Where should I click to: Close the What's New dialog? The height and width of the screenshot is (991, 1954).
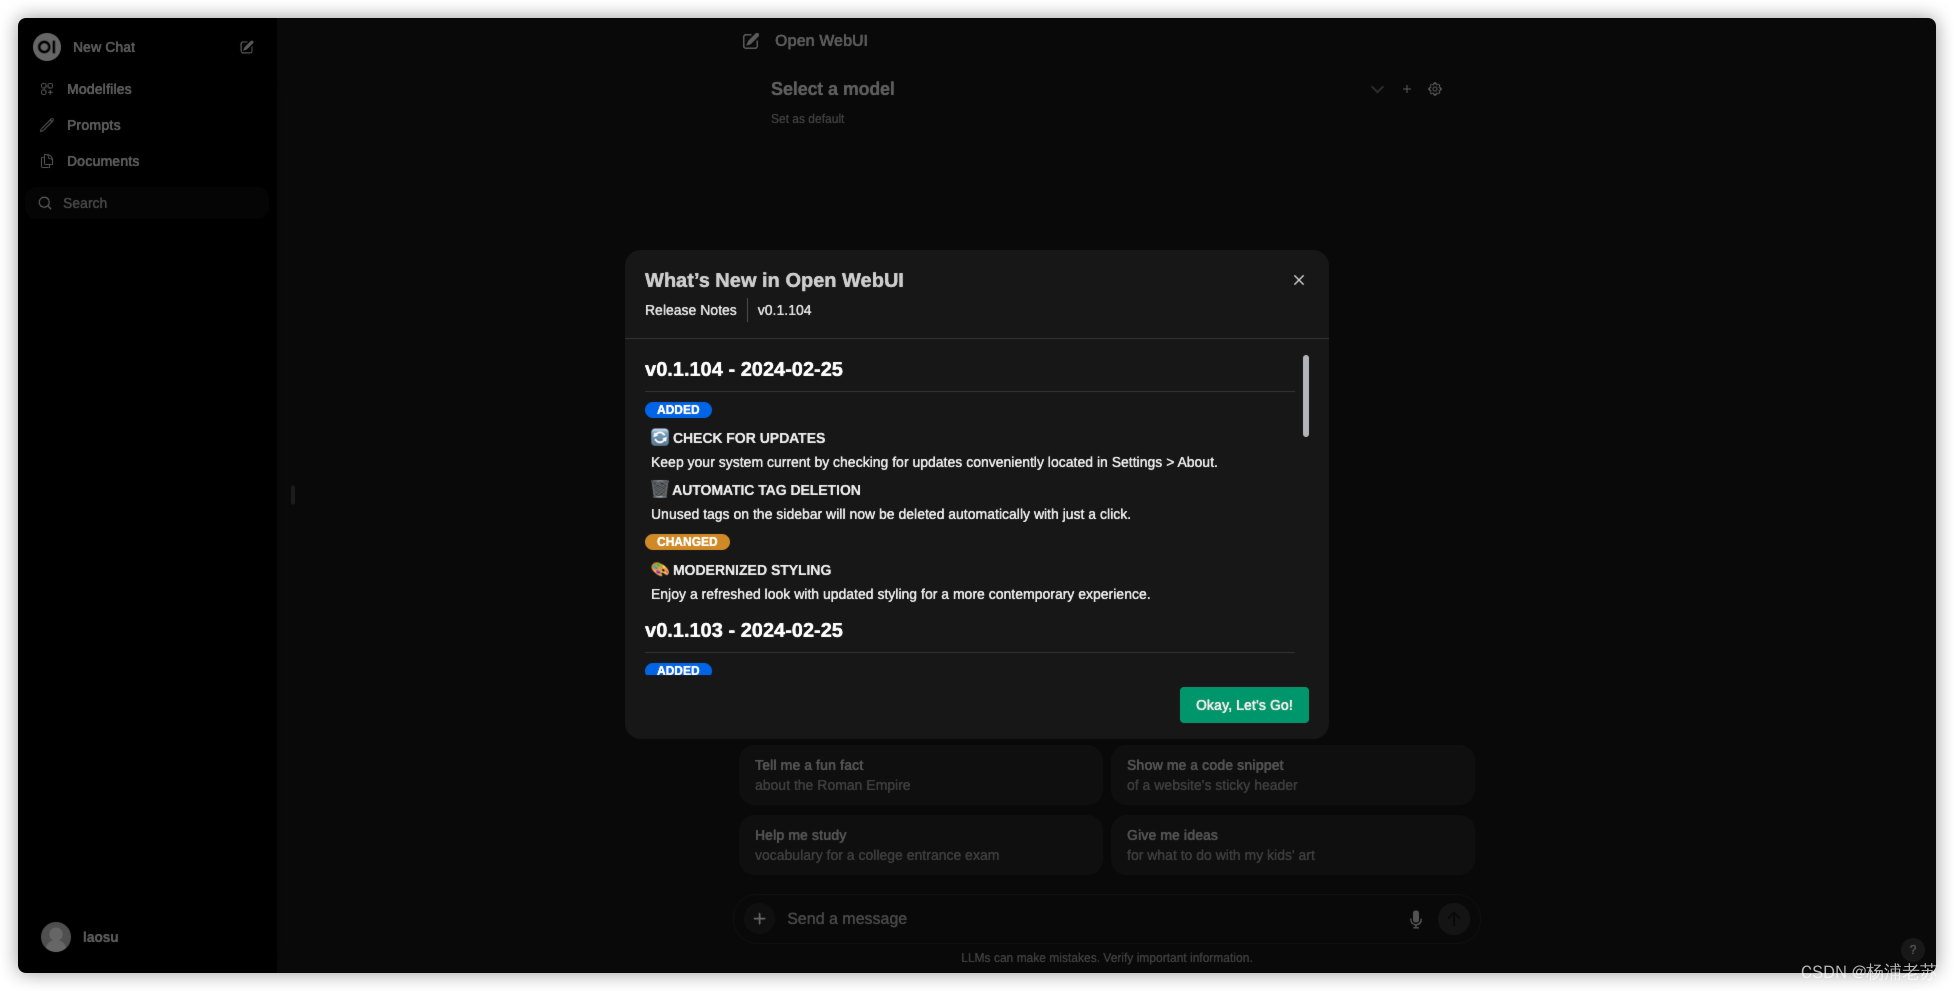coord(1299,280)
